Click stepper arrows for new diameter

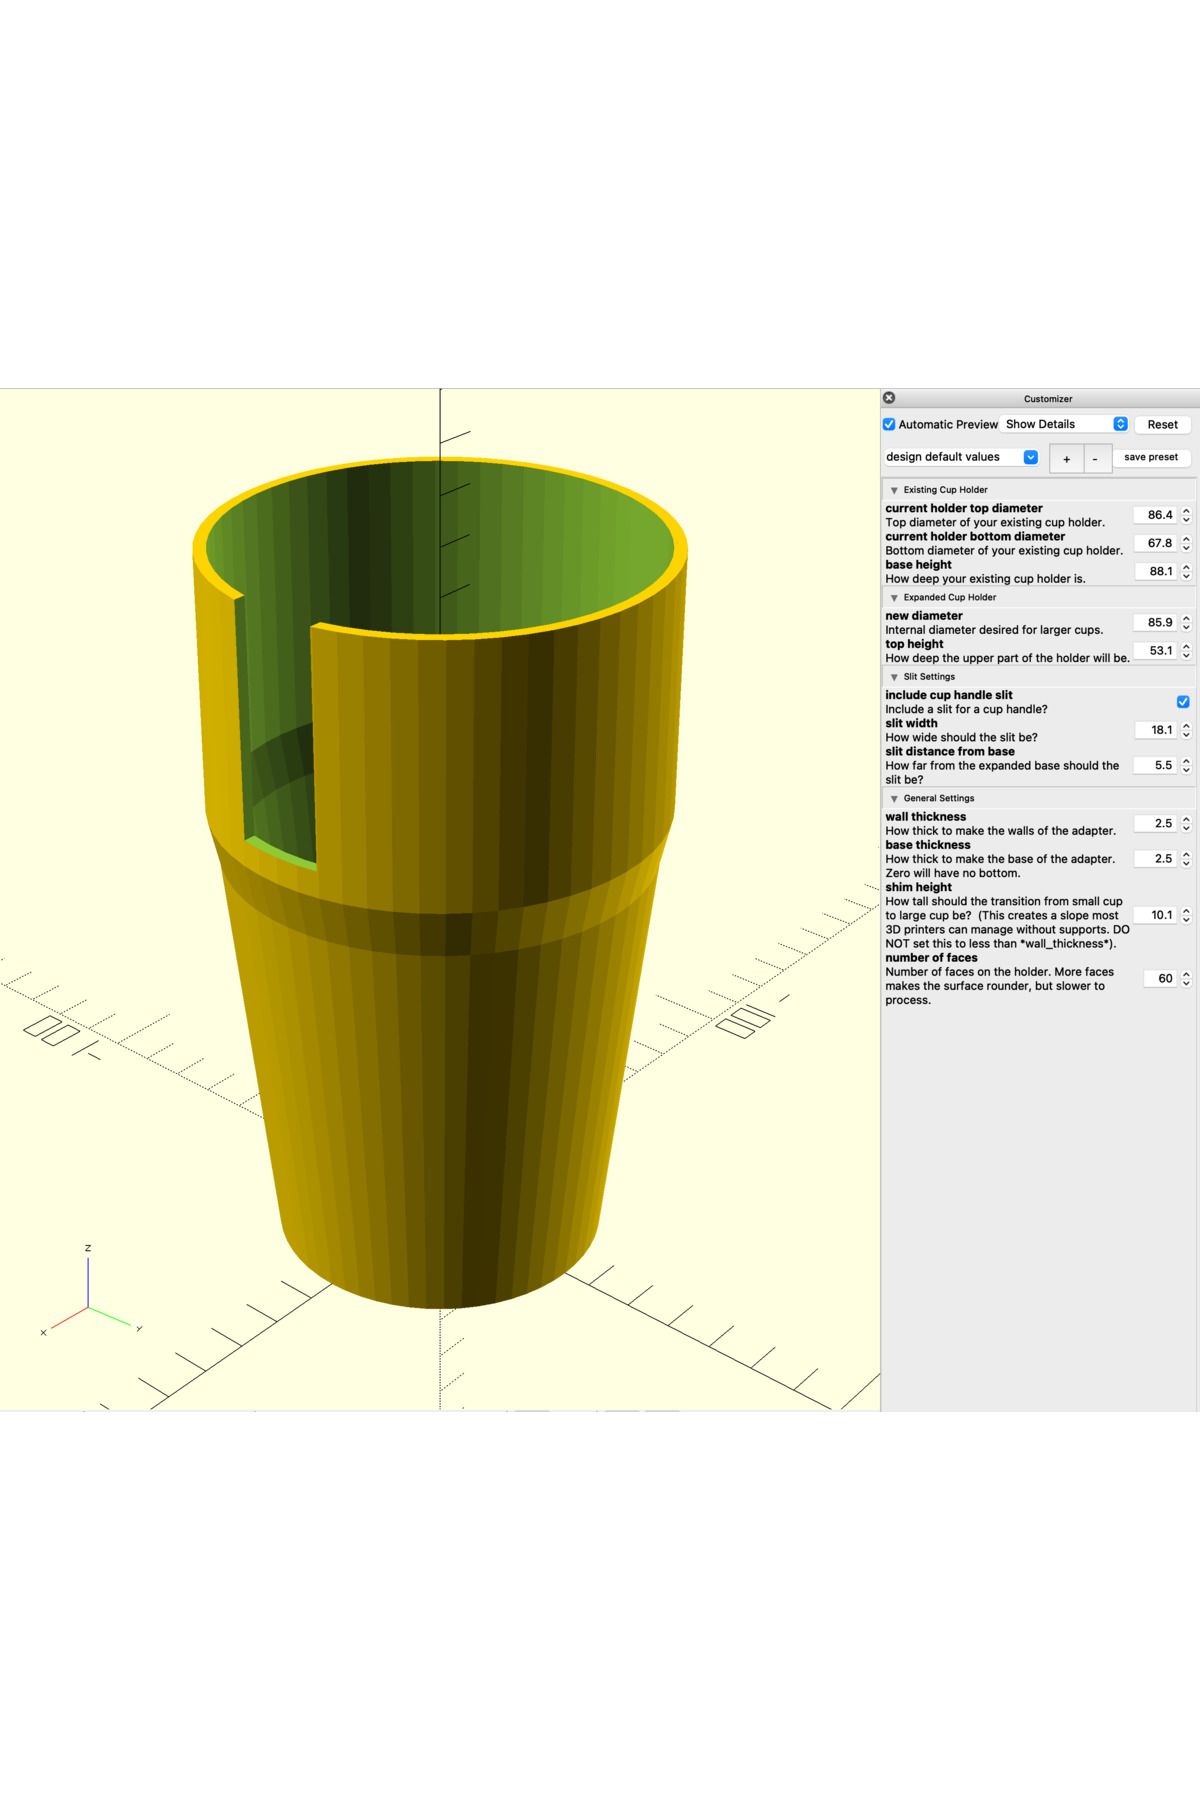click(1186, 622)
